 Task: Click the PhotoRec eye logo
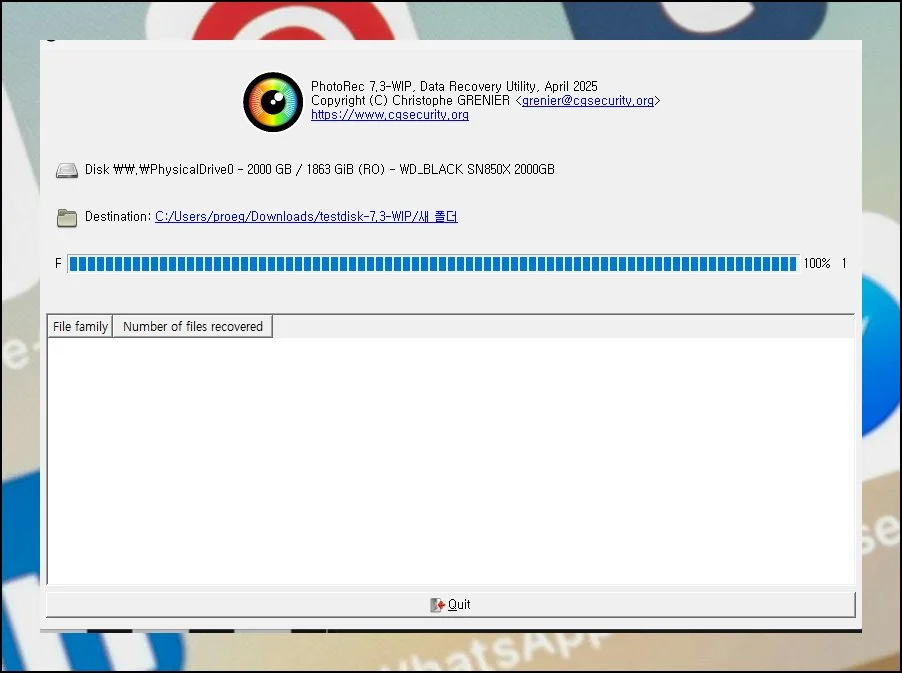point(273,102)
